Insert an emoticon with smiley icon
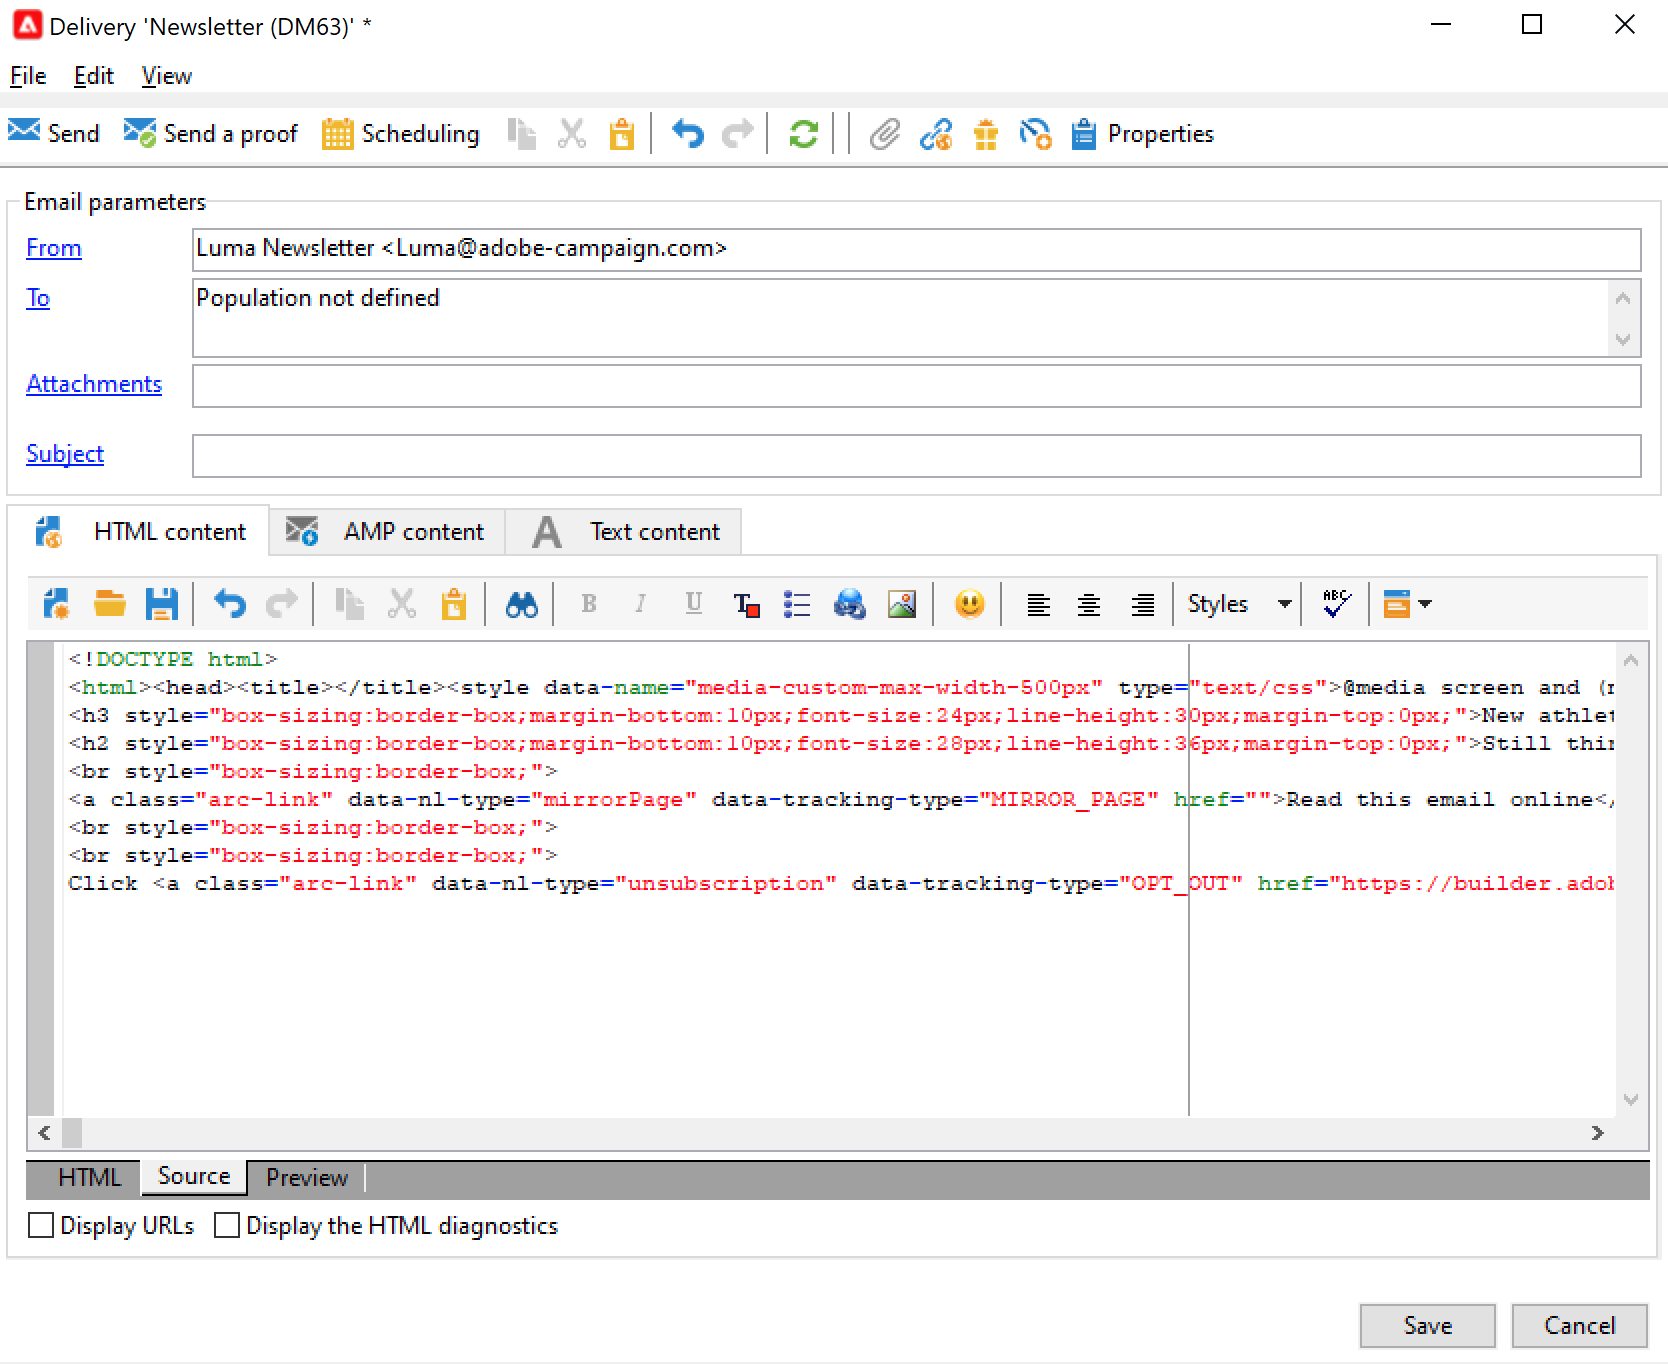Image resolution: width=1668 pixels, height=1364 pixels. [969, 604]
